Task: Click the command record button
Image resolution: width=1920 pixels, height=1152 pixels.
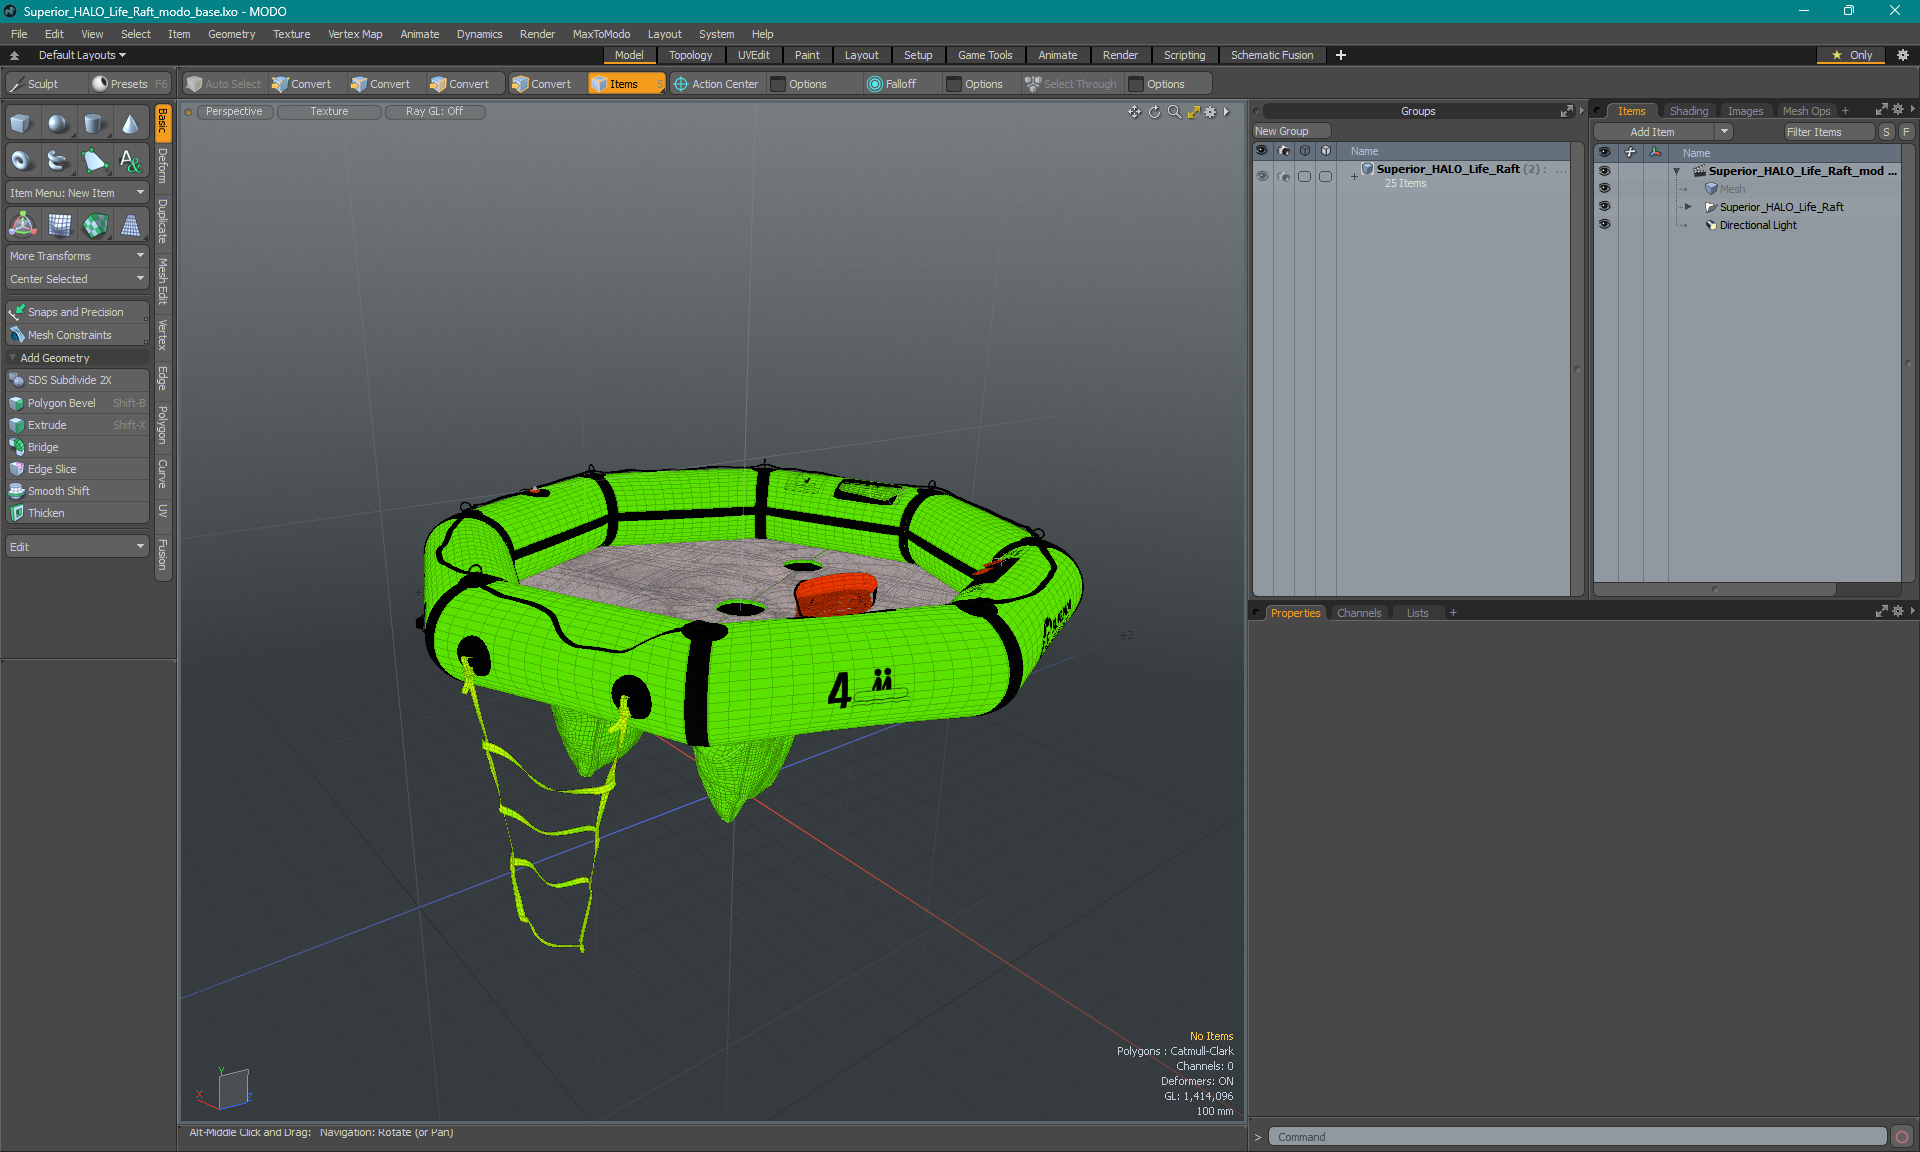Action: click(x=1902, y=1137)
